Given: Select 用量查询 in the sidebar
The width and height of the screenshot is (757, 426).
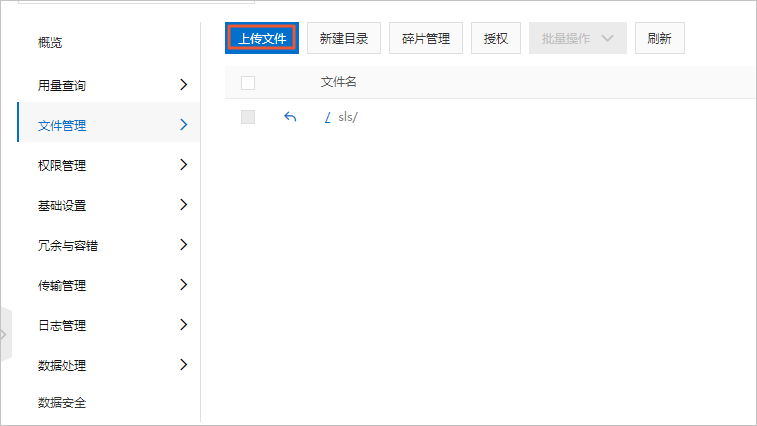Looking at the screenshot, I should pos(62,85).
